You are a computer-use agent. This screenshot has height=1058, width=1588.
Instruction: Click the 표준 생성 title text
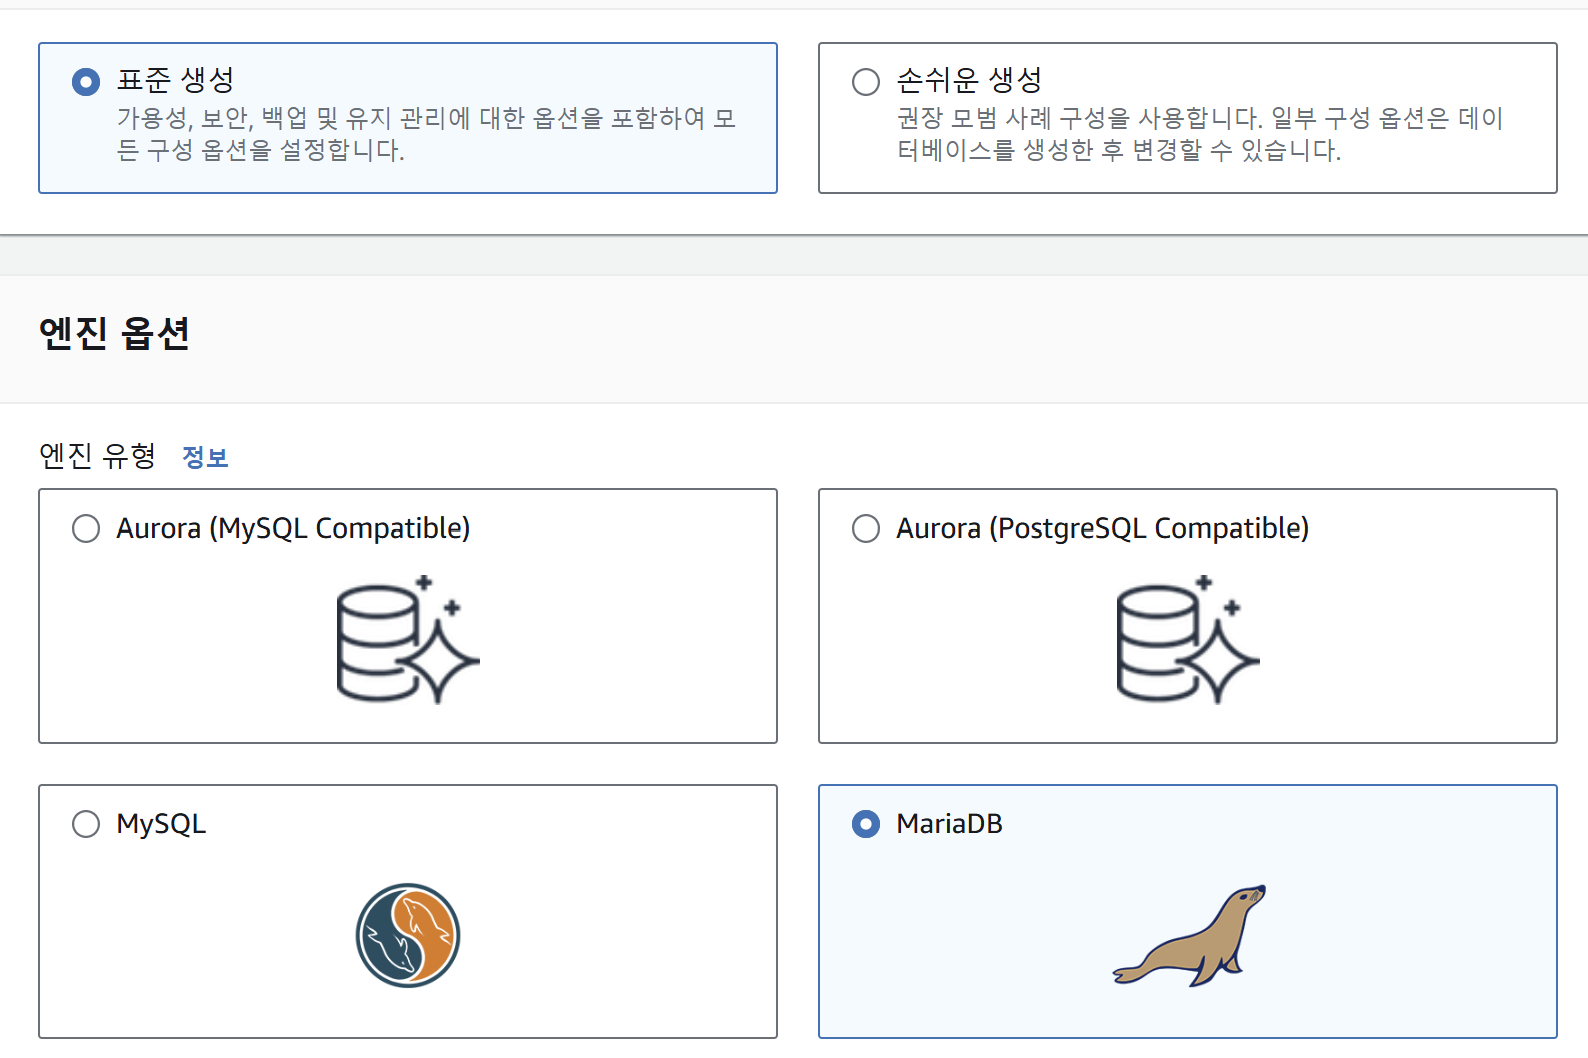(176, 80)
